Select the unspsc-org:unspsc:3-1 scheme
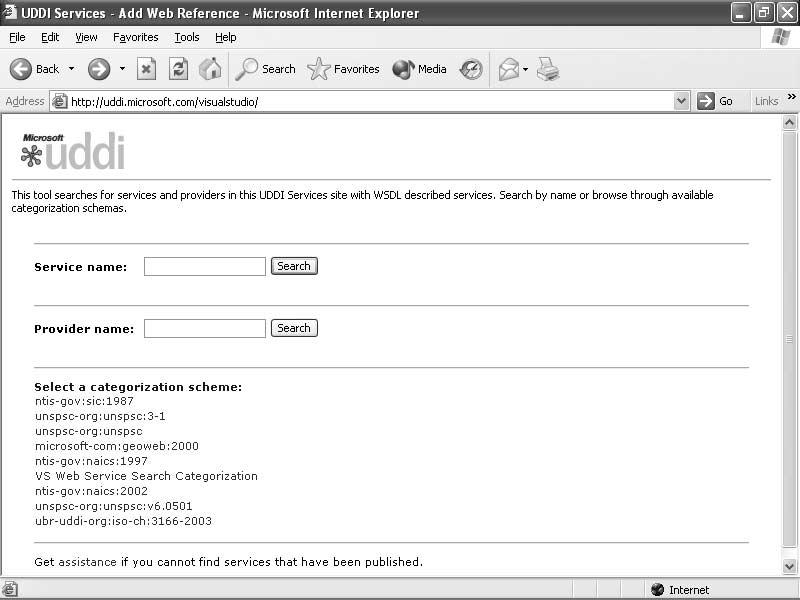The height and width of the screenshot is (600, 800). click(x=100, y=416)
